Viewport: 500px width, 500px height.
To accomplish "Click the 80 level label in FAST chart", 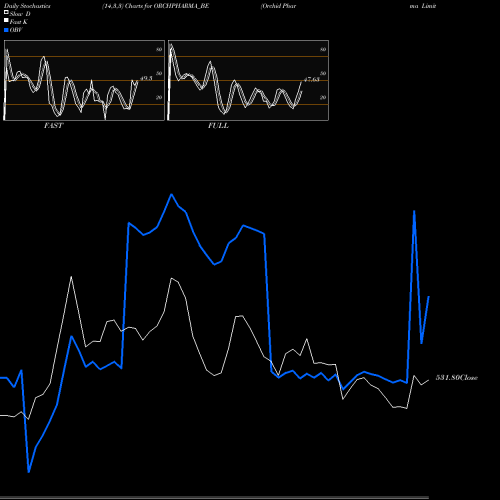I will [159, 49].
